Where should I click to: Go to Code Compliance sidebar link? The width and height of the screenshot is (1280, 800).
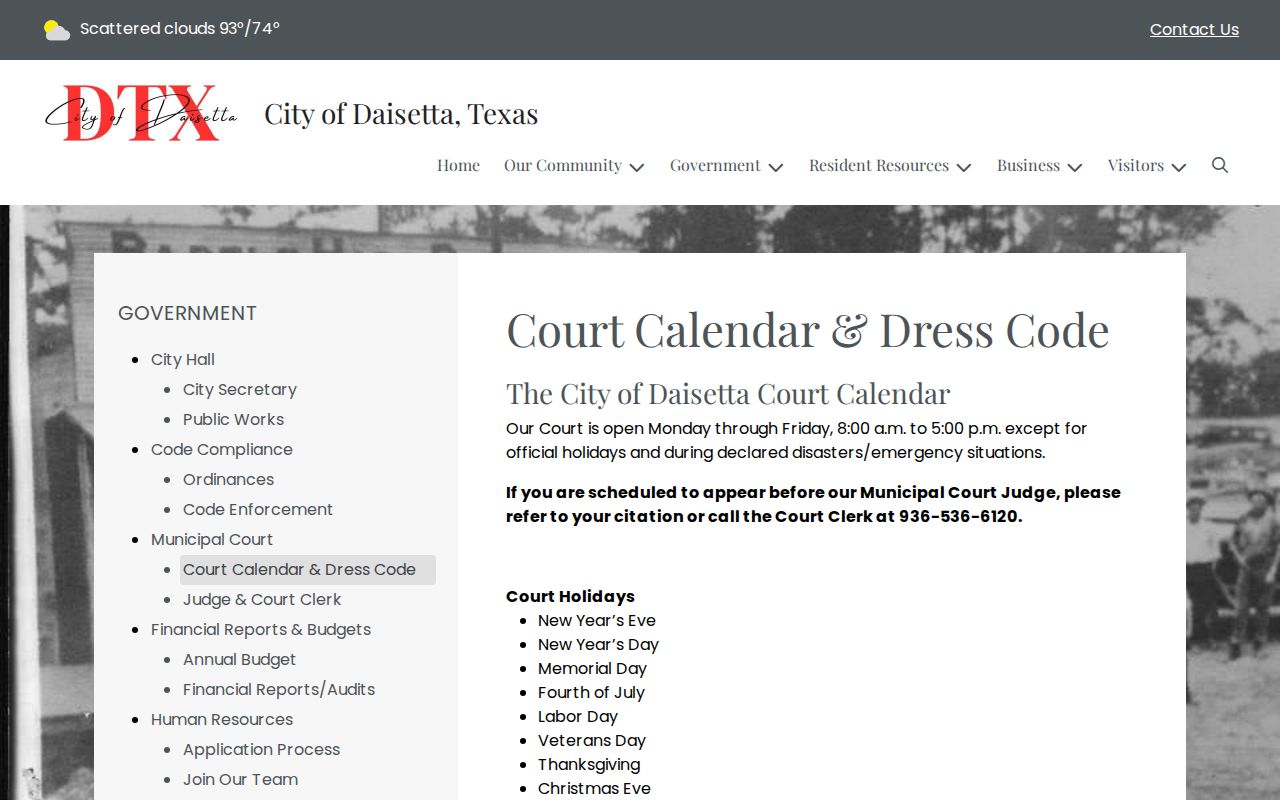click(222, 449)
